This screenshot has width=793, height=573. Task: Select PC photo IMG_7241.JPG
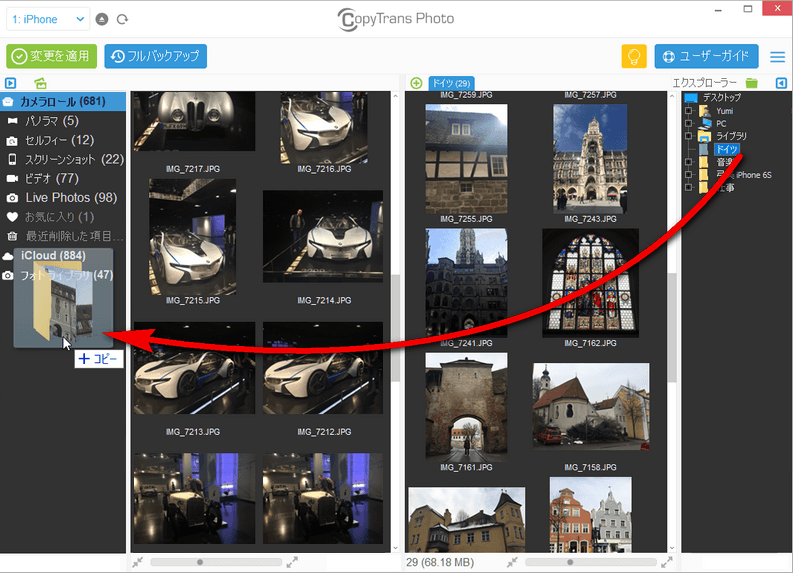tap(466, 283)
